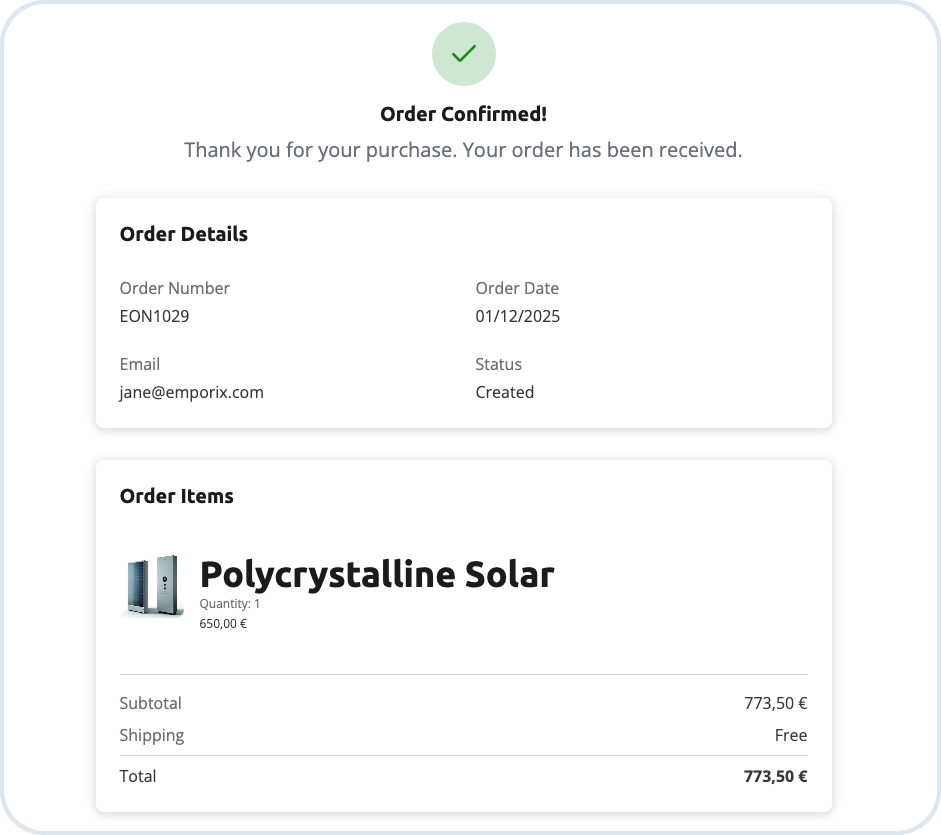The width and height of the screenshot is (941, 835).
Task: Click the Order Number label
Action: tap(174, 288)
